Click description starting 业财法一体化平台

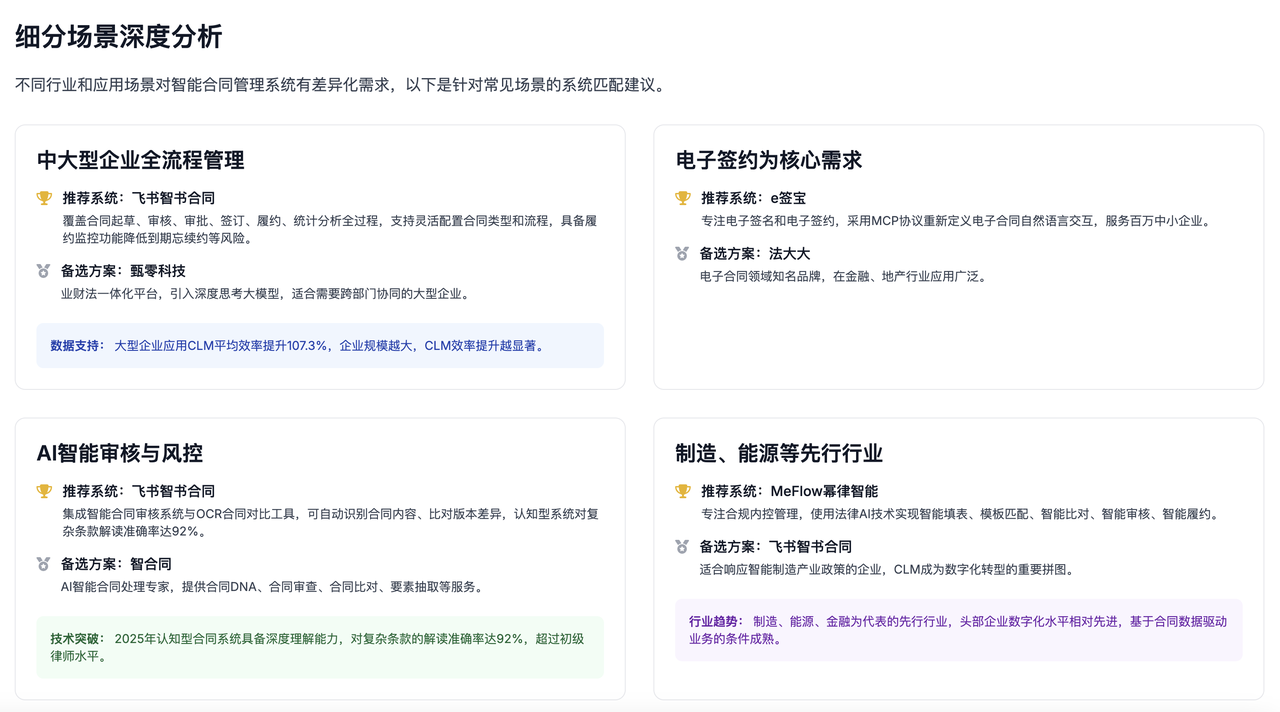click(x=265, y=294)
